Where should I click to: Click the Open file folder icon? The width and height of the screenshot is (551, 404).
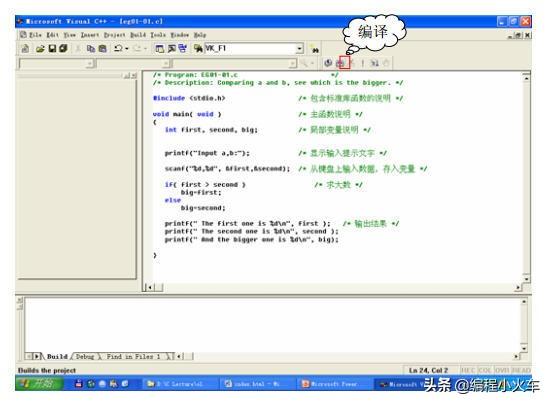coord(40,48)
